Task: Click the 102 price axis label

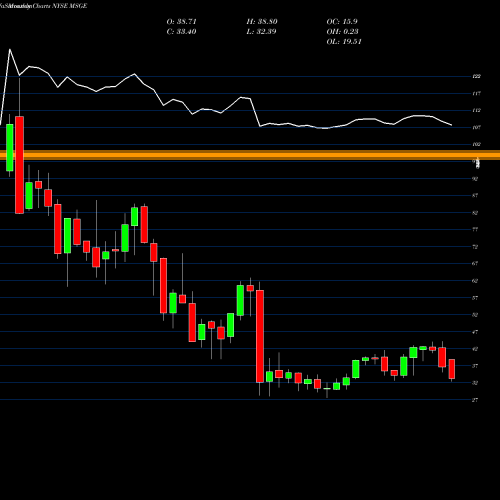Action: [x=477, y=144]
